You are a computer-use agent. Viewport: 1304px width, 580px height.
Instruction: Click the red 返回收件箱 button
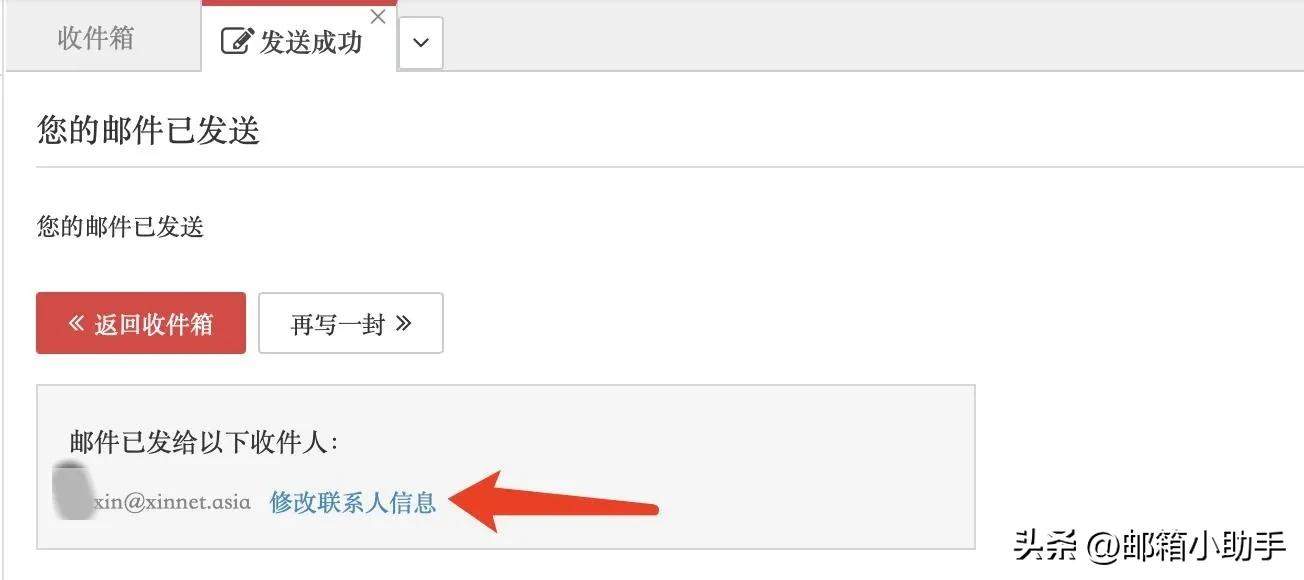click(141, 323)
